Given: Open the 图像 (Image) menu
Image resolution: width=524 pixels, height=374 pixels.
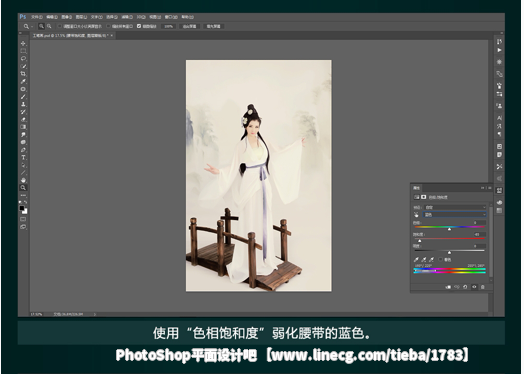Looking at the screenshot, I should coord(67,17).
